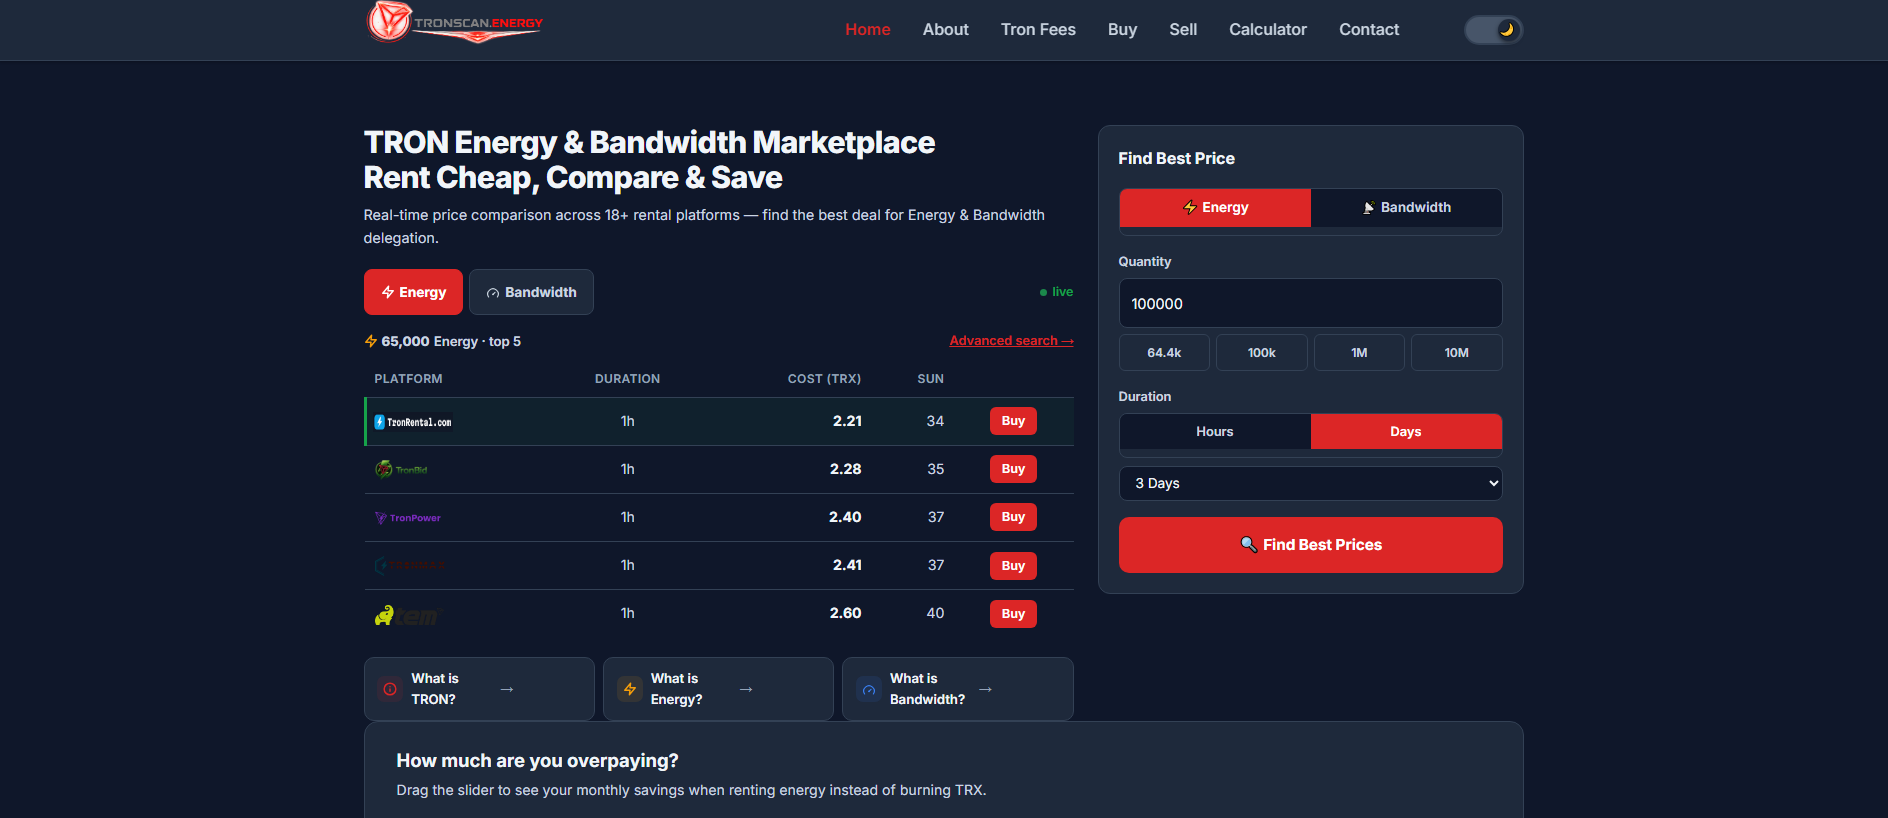The height and width of the screenshot is (818, 1888).
Task: Select the Bandwidth tab above the price table
Action: pyautogui.click(x=531, y=292)
